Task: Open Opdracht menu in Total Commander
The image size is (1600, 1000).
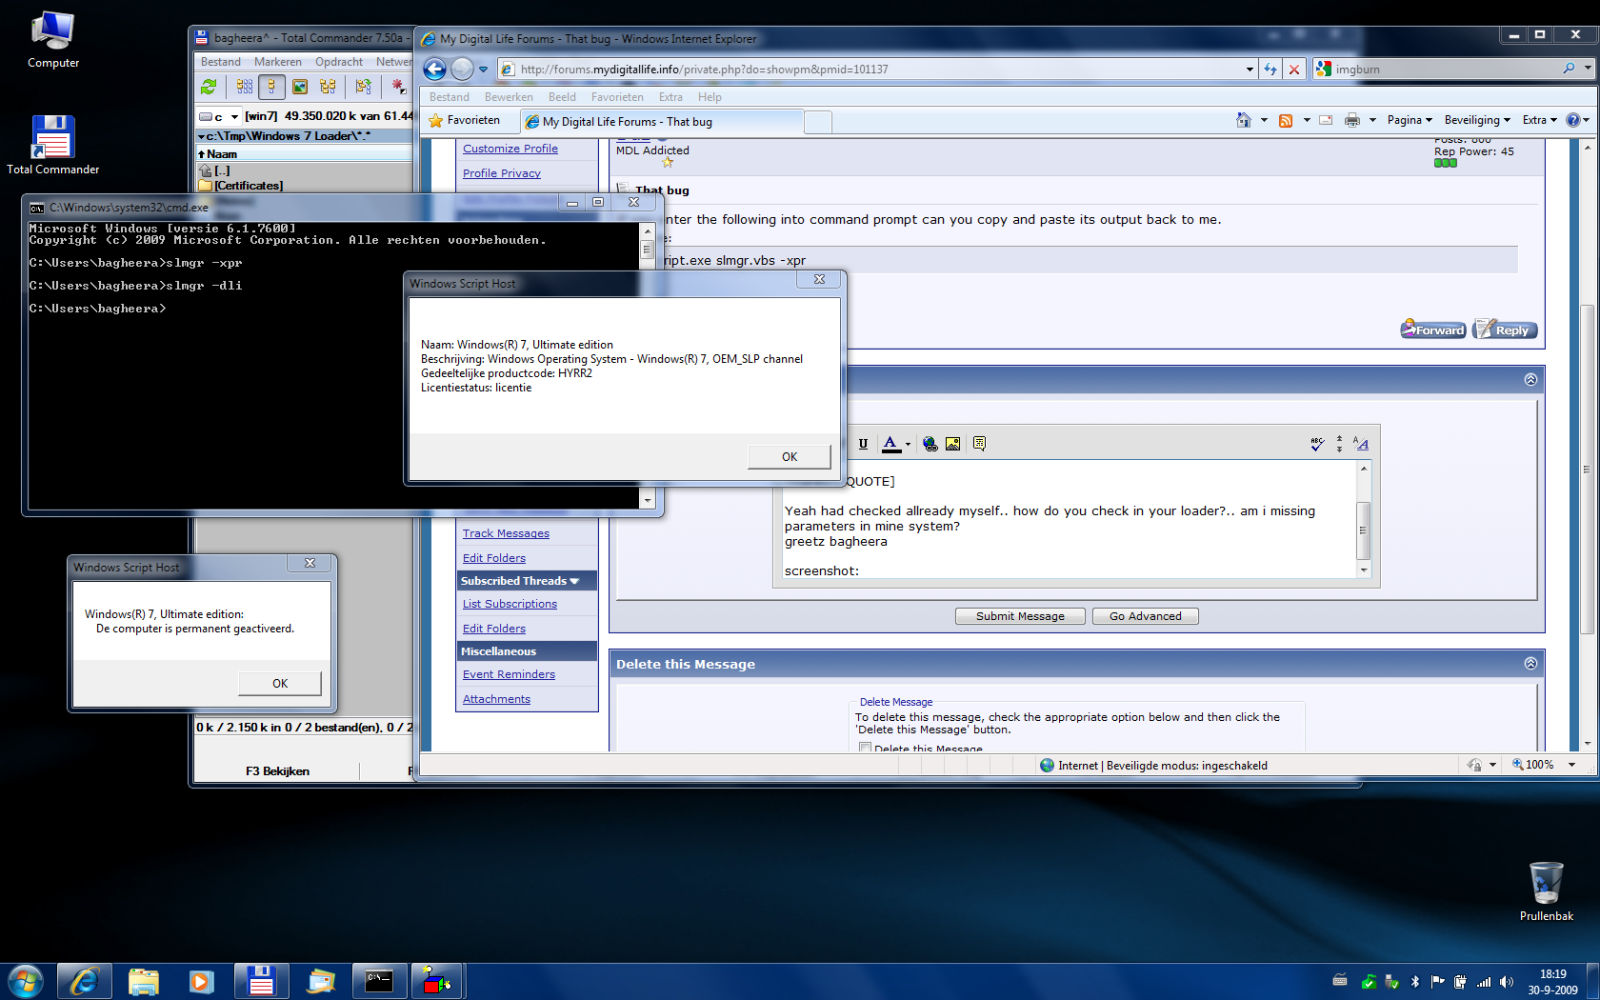Action: 339,62
